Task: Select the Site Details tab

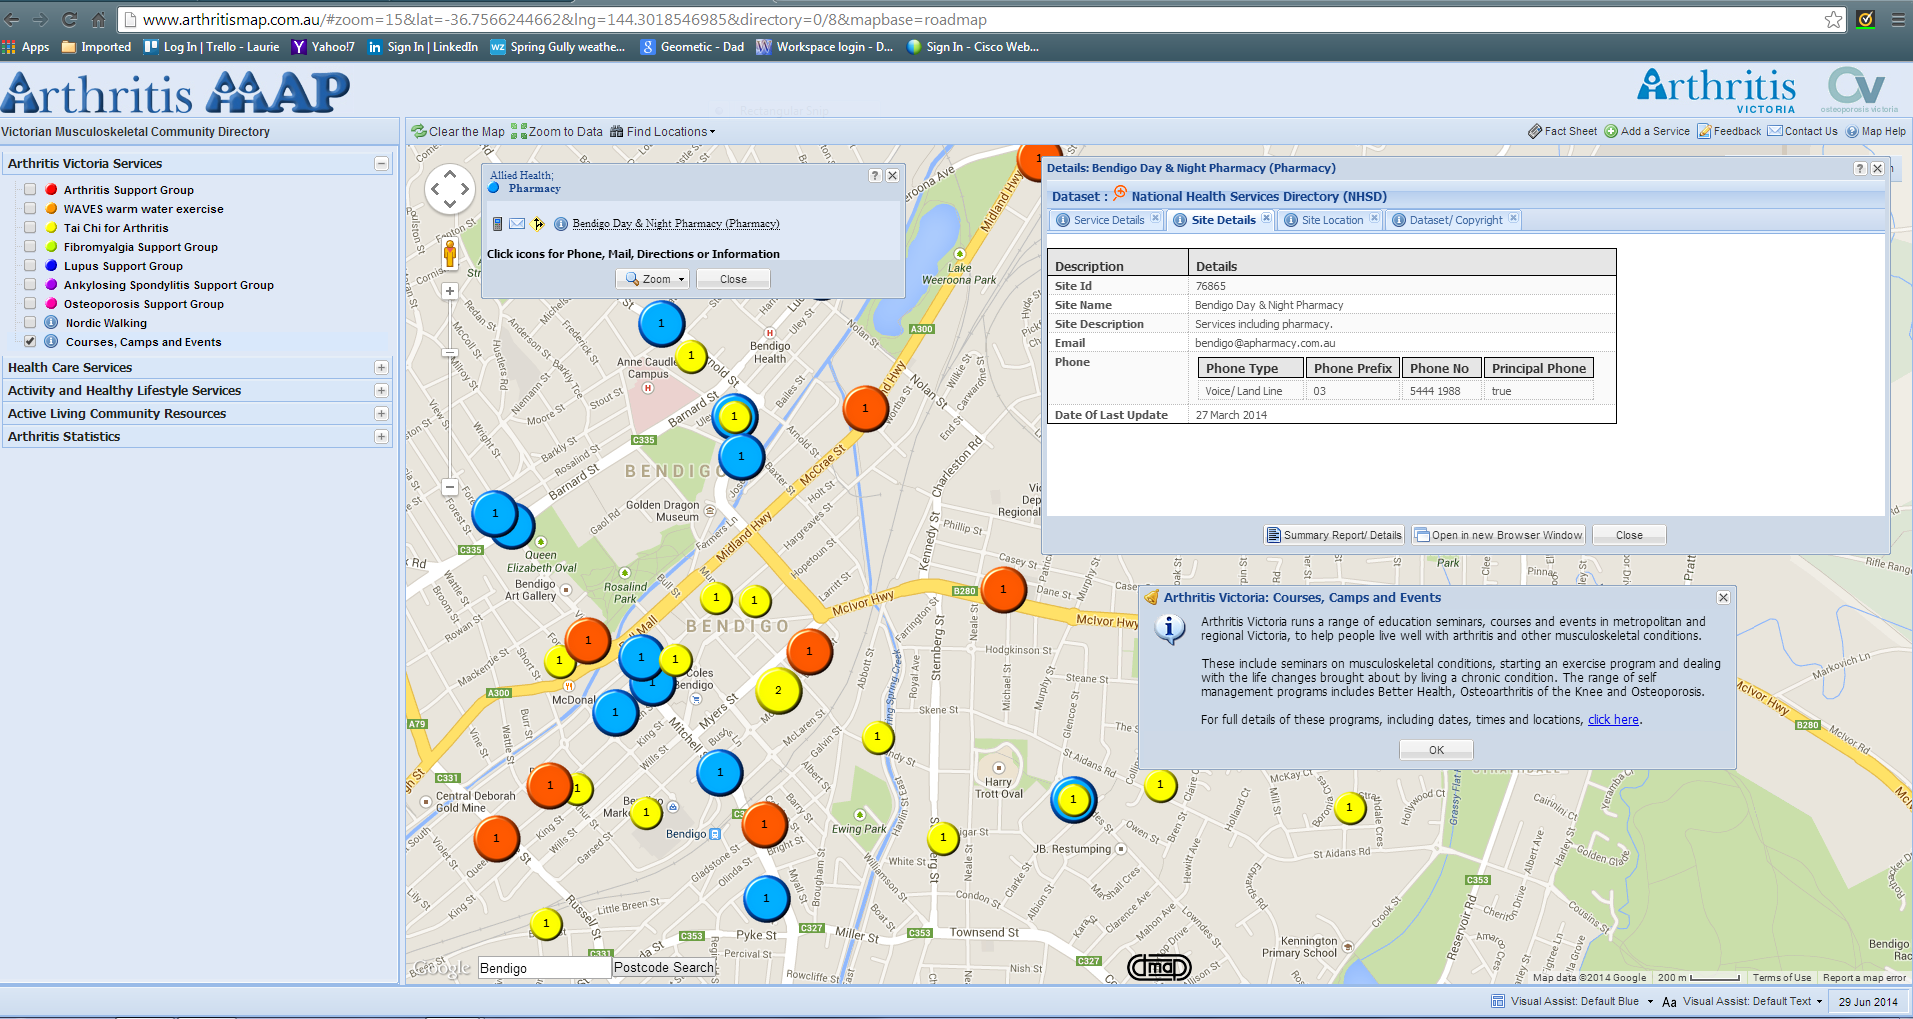Action: pos(1222,220)
